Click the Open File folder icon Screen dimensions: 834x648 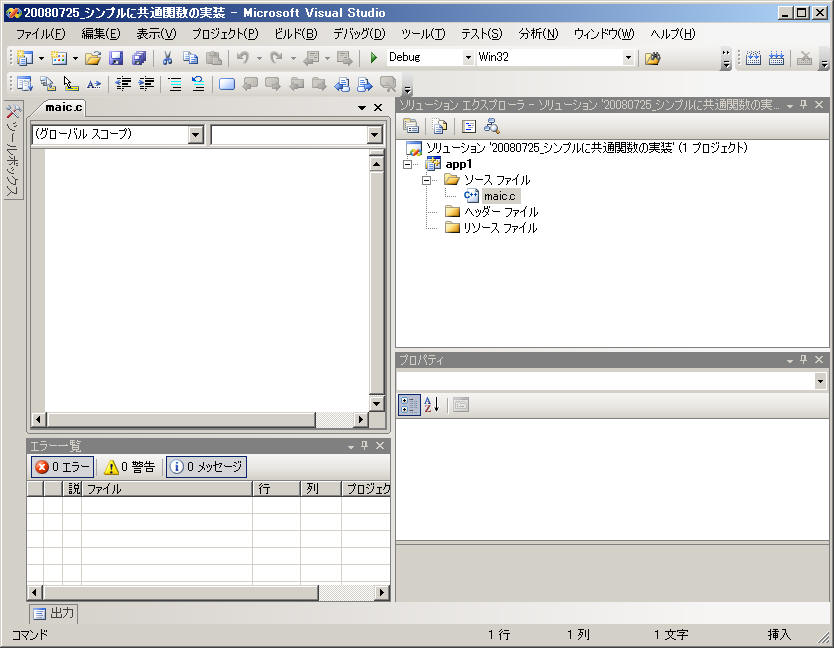pos(93,58)
